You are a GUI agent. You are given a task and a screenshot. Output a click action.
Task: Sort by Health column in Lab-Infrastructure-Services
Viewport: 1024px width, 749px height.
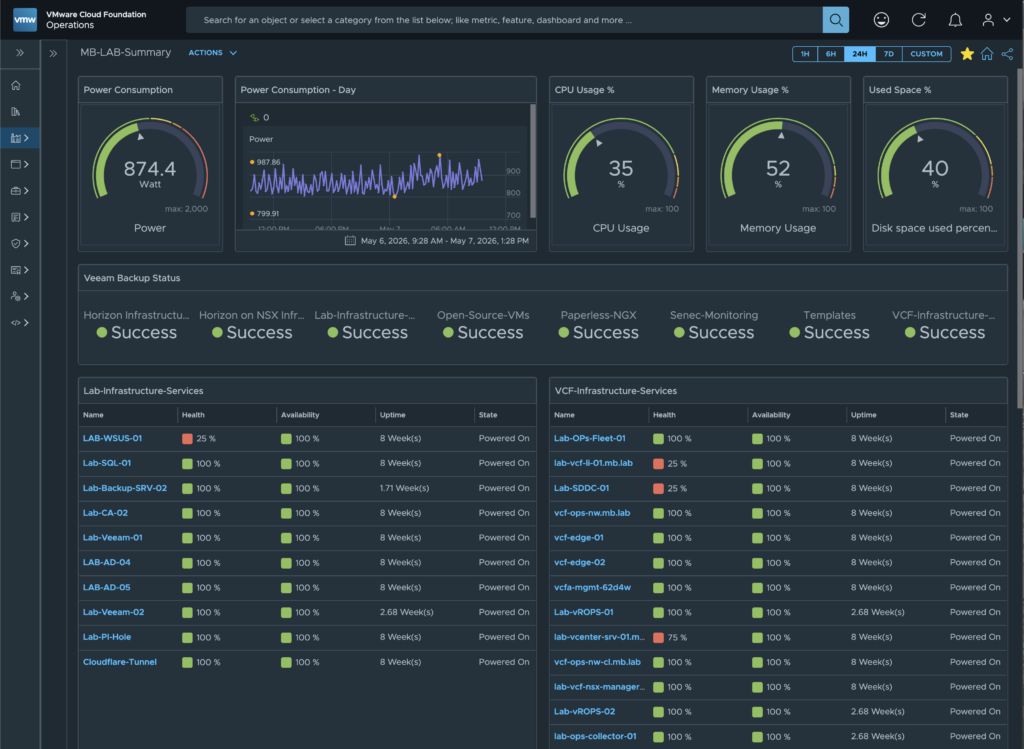tap(193, 415)
